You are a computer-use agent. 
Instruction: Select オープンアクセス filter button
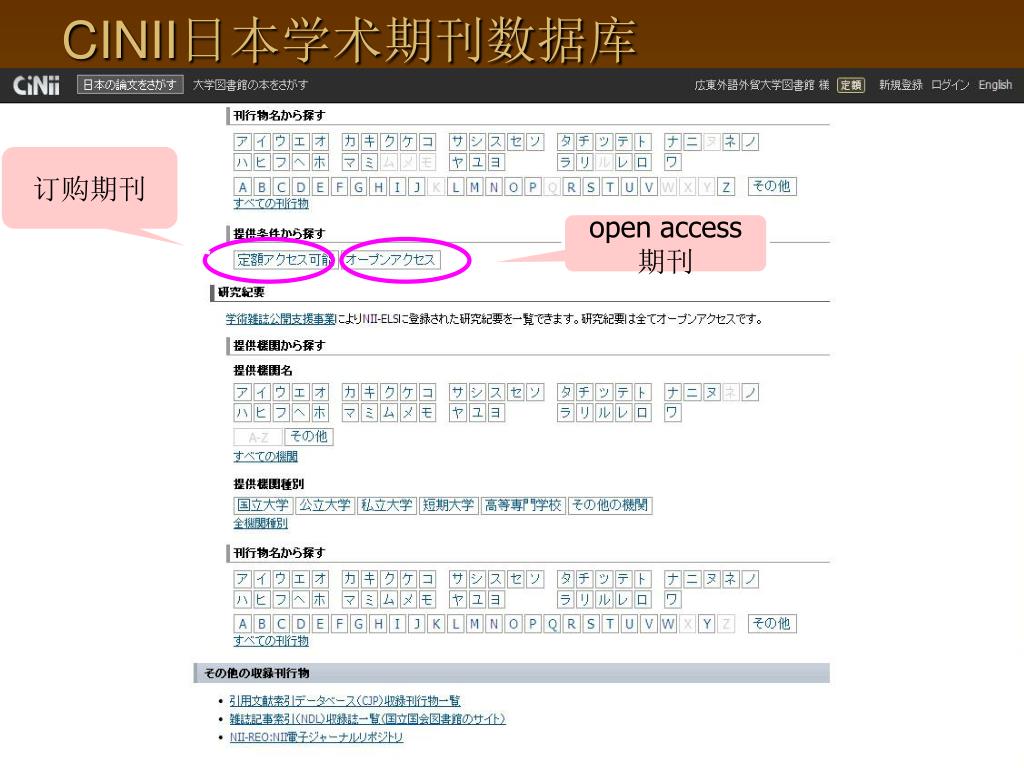(x=391, y=260)
